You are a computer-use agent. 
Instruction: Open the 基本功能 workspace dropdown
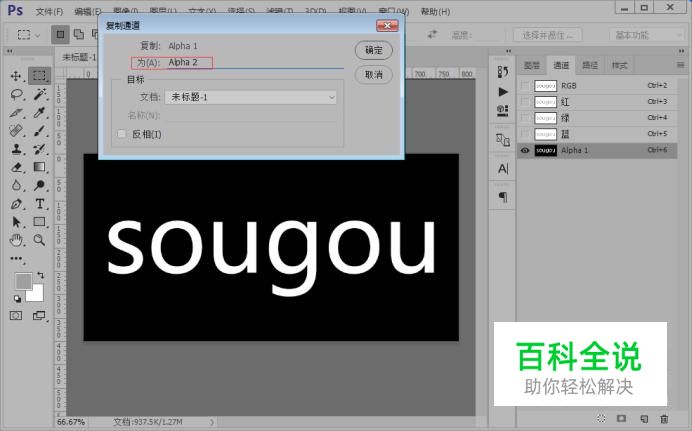click(x=647, y=35)
